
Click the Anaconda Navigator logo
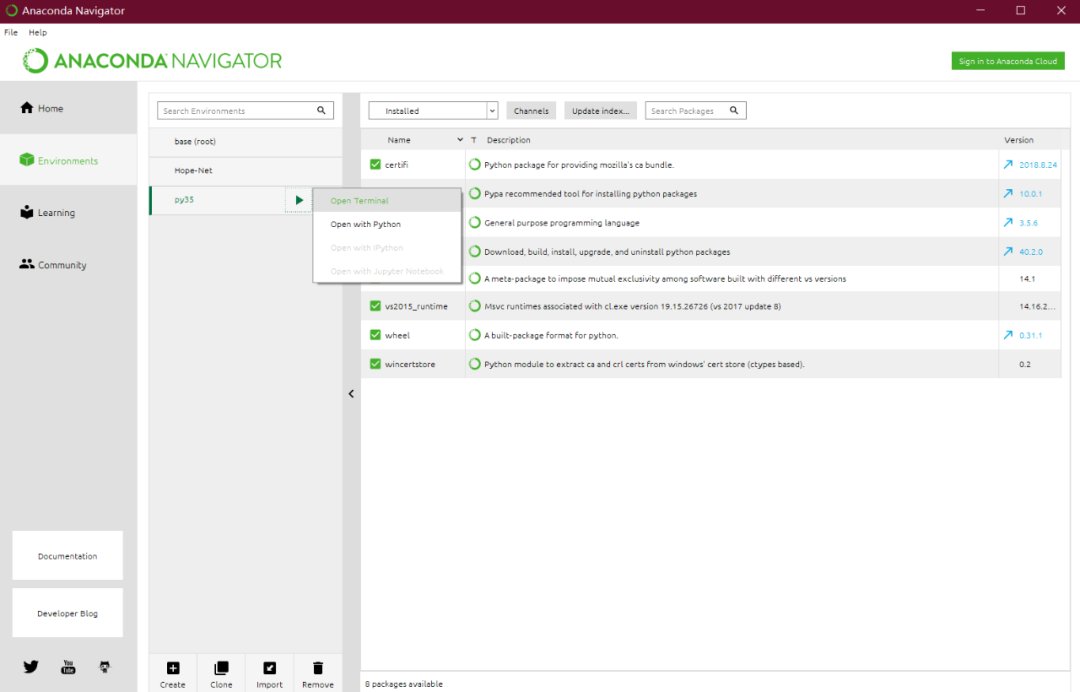coord(152,61)
